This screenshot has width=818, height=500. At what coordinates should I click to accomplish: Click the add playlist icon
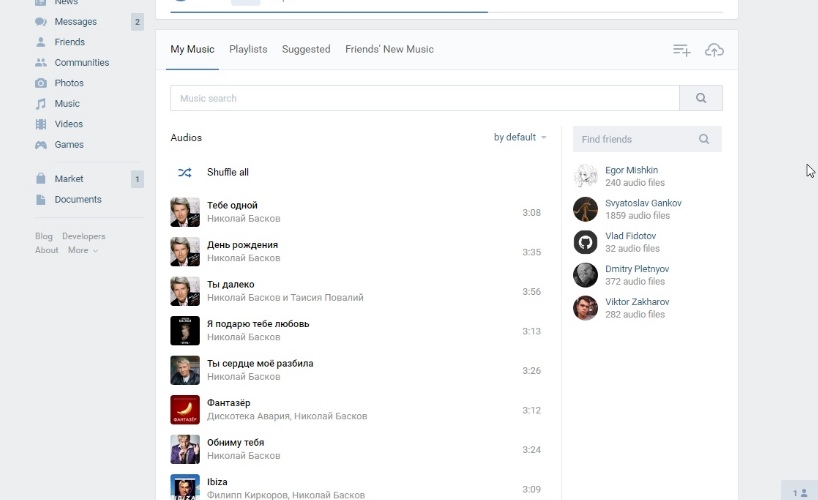tap(681, 50)
